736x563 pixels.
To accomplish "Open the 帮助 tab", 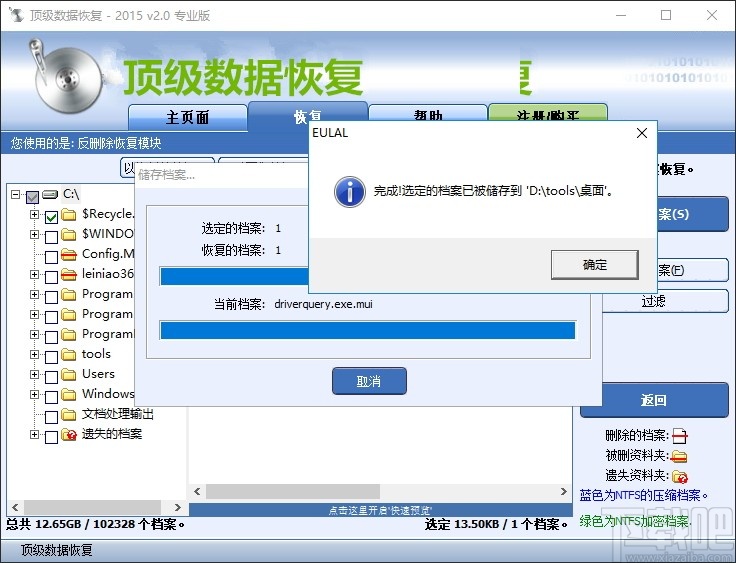I will point(428,113).
